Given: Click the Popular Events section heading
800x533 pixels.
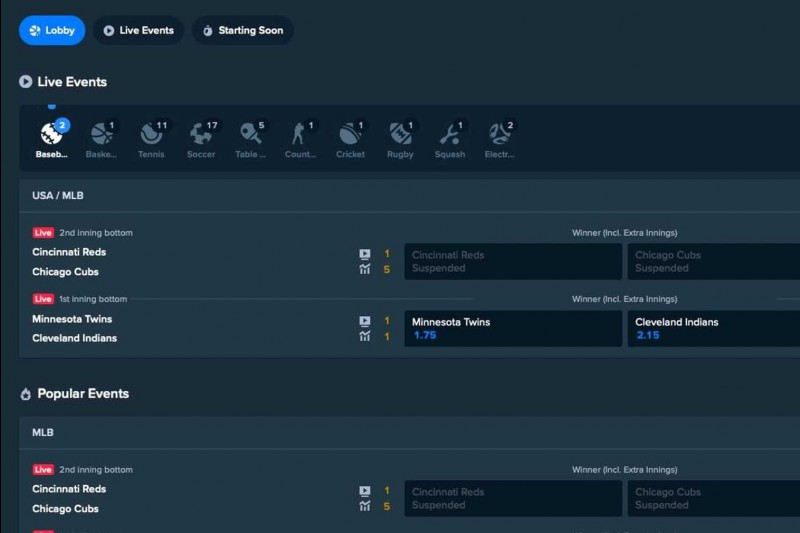Looking at the screenshot, I should click(x=83, y=394).
